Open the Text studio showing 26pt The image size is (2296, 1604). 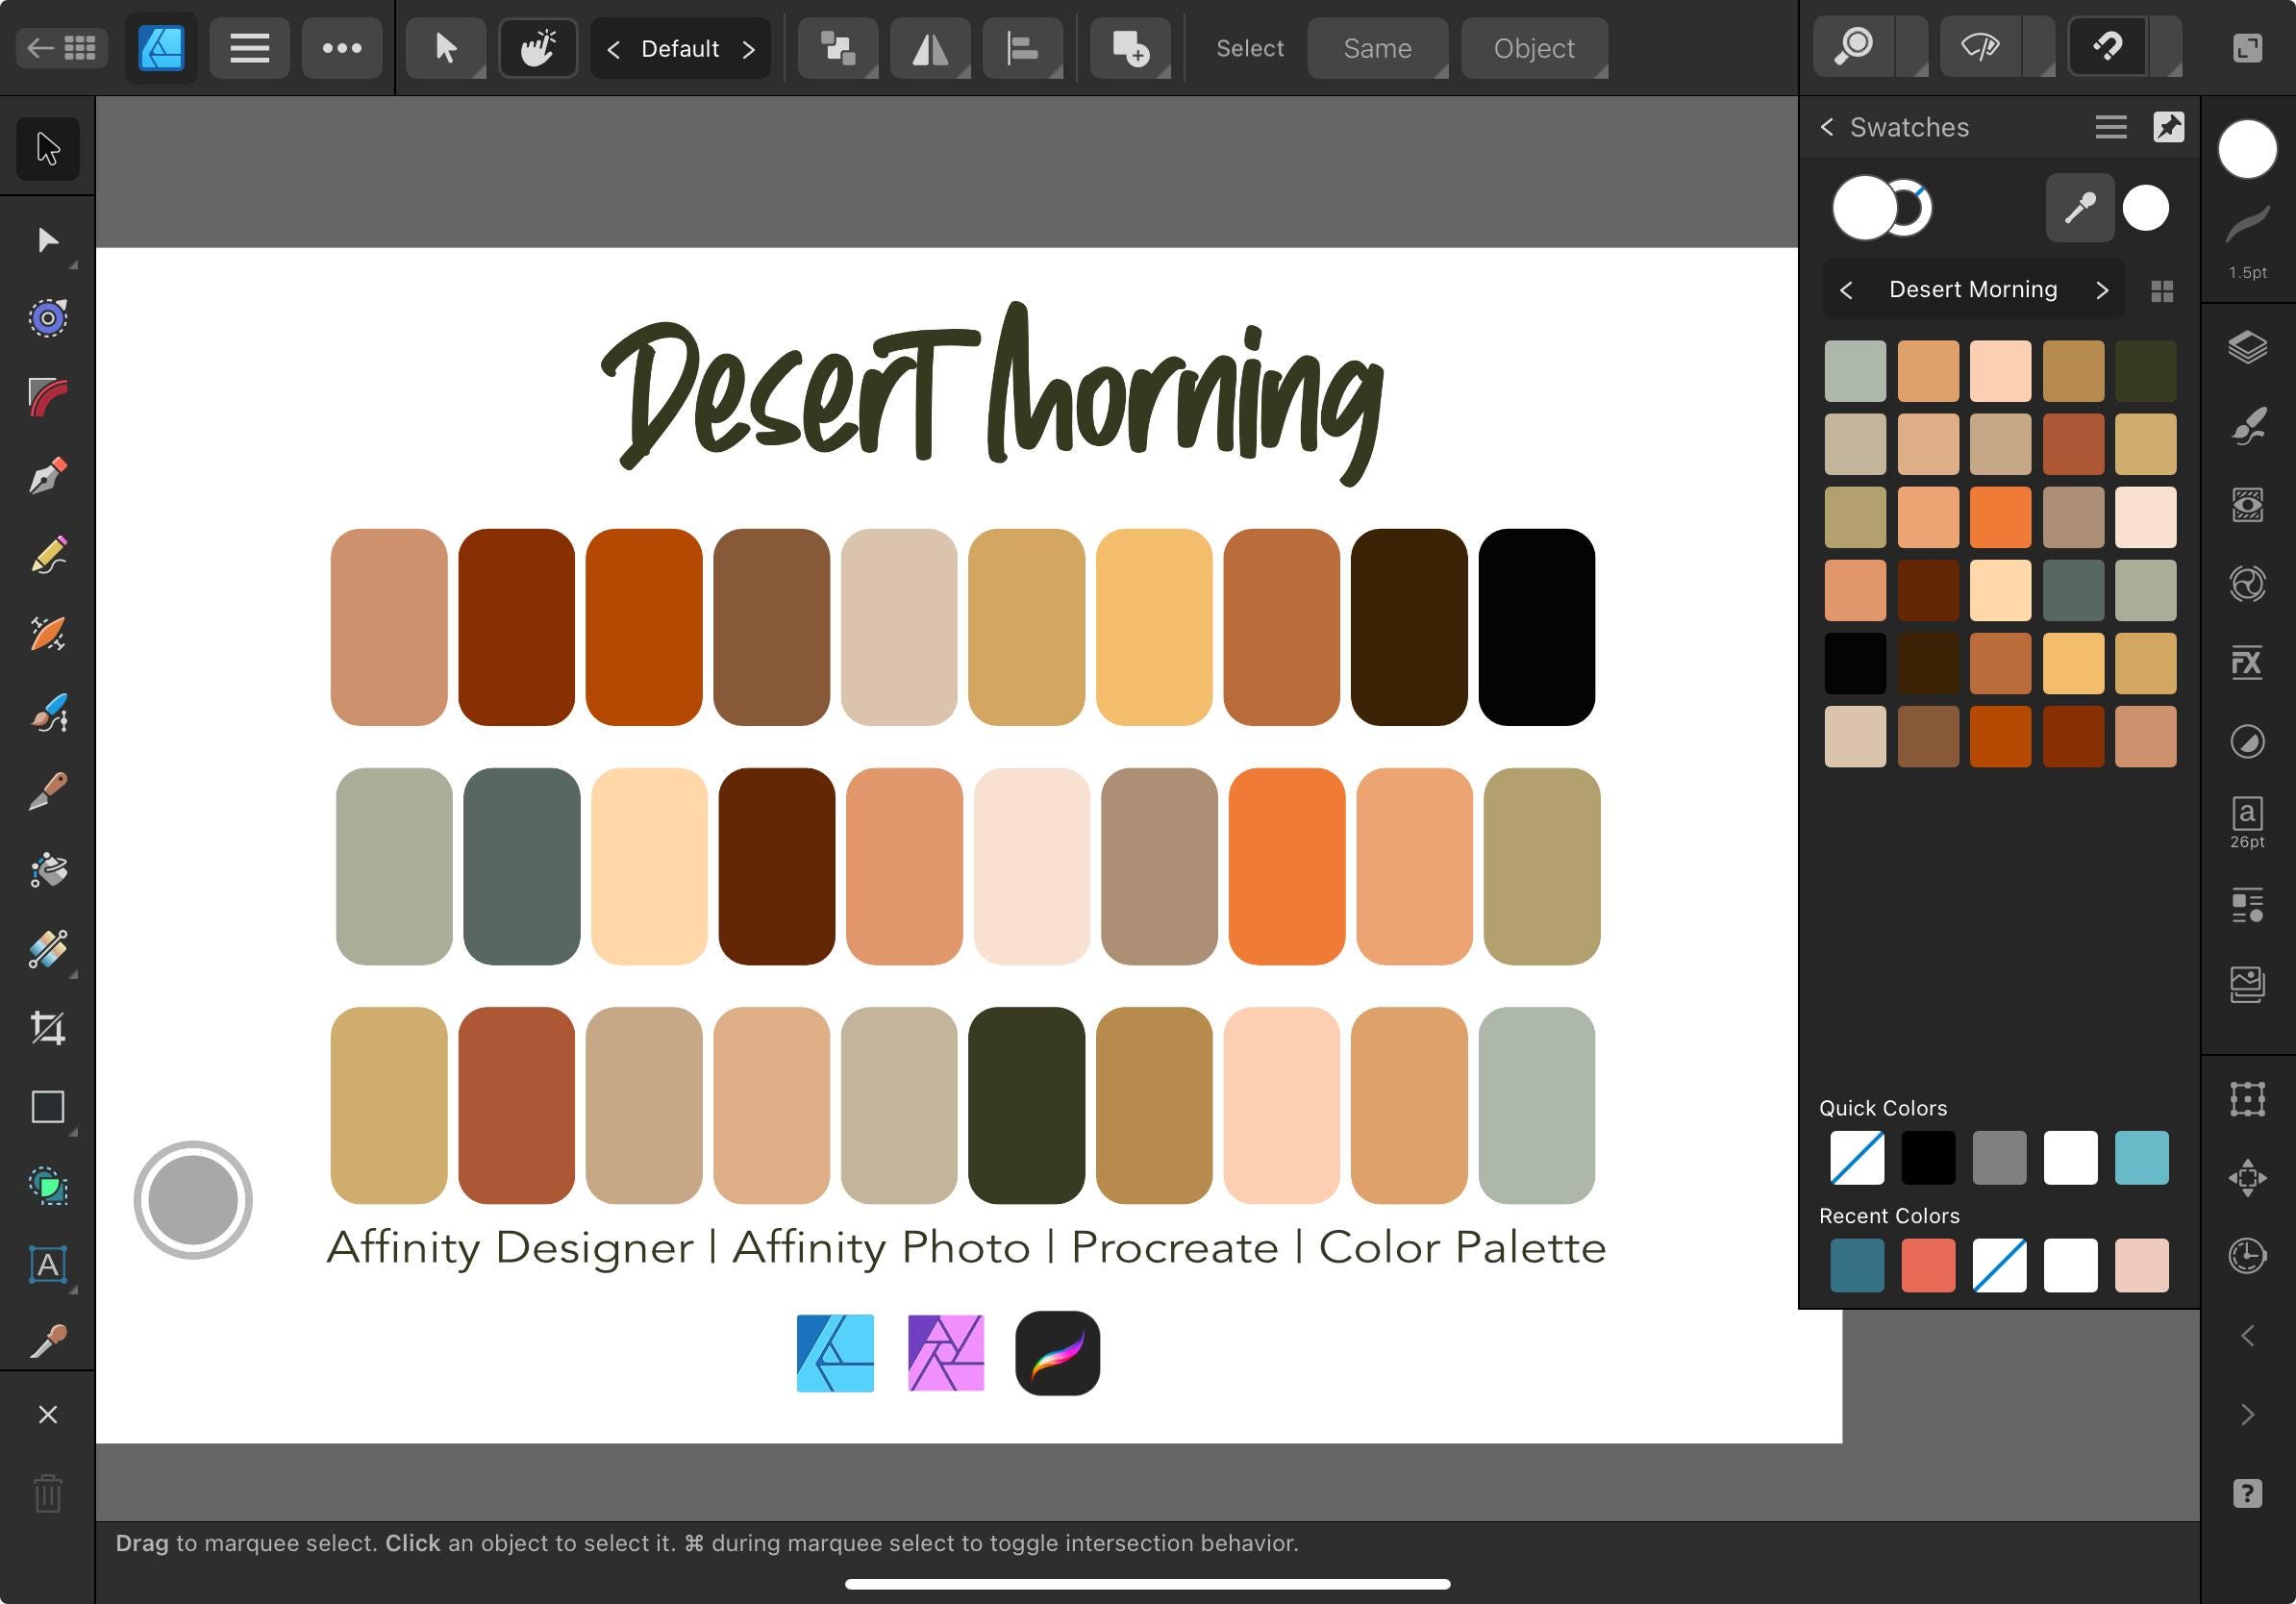pyautogui.click(x=2247, y=822)
